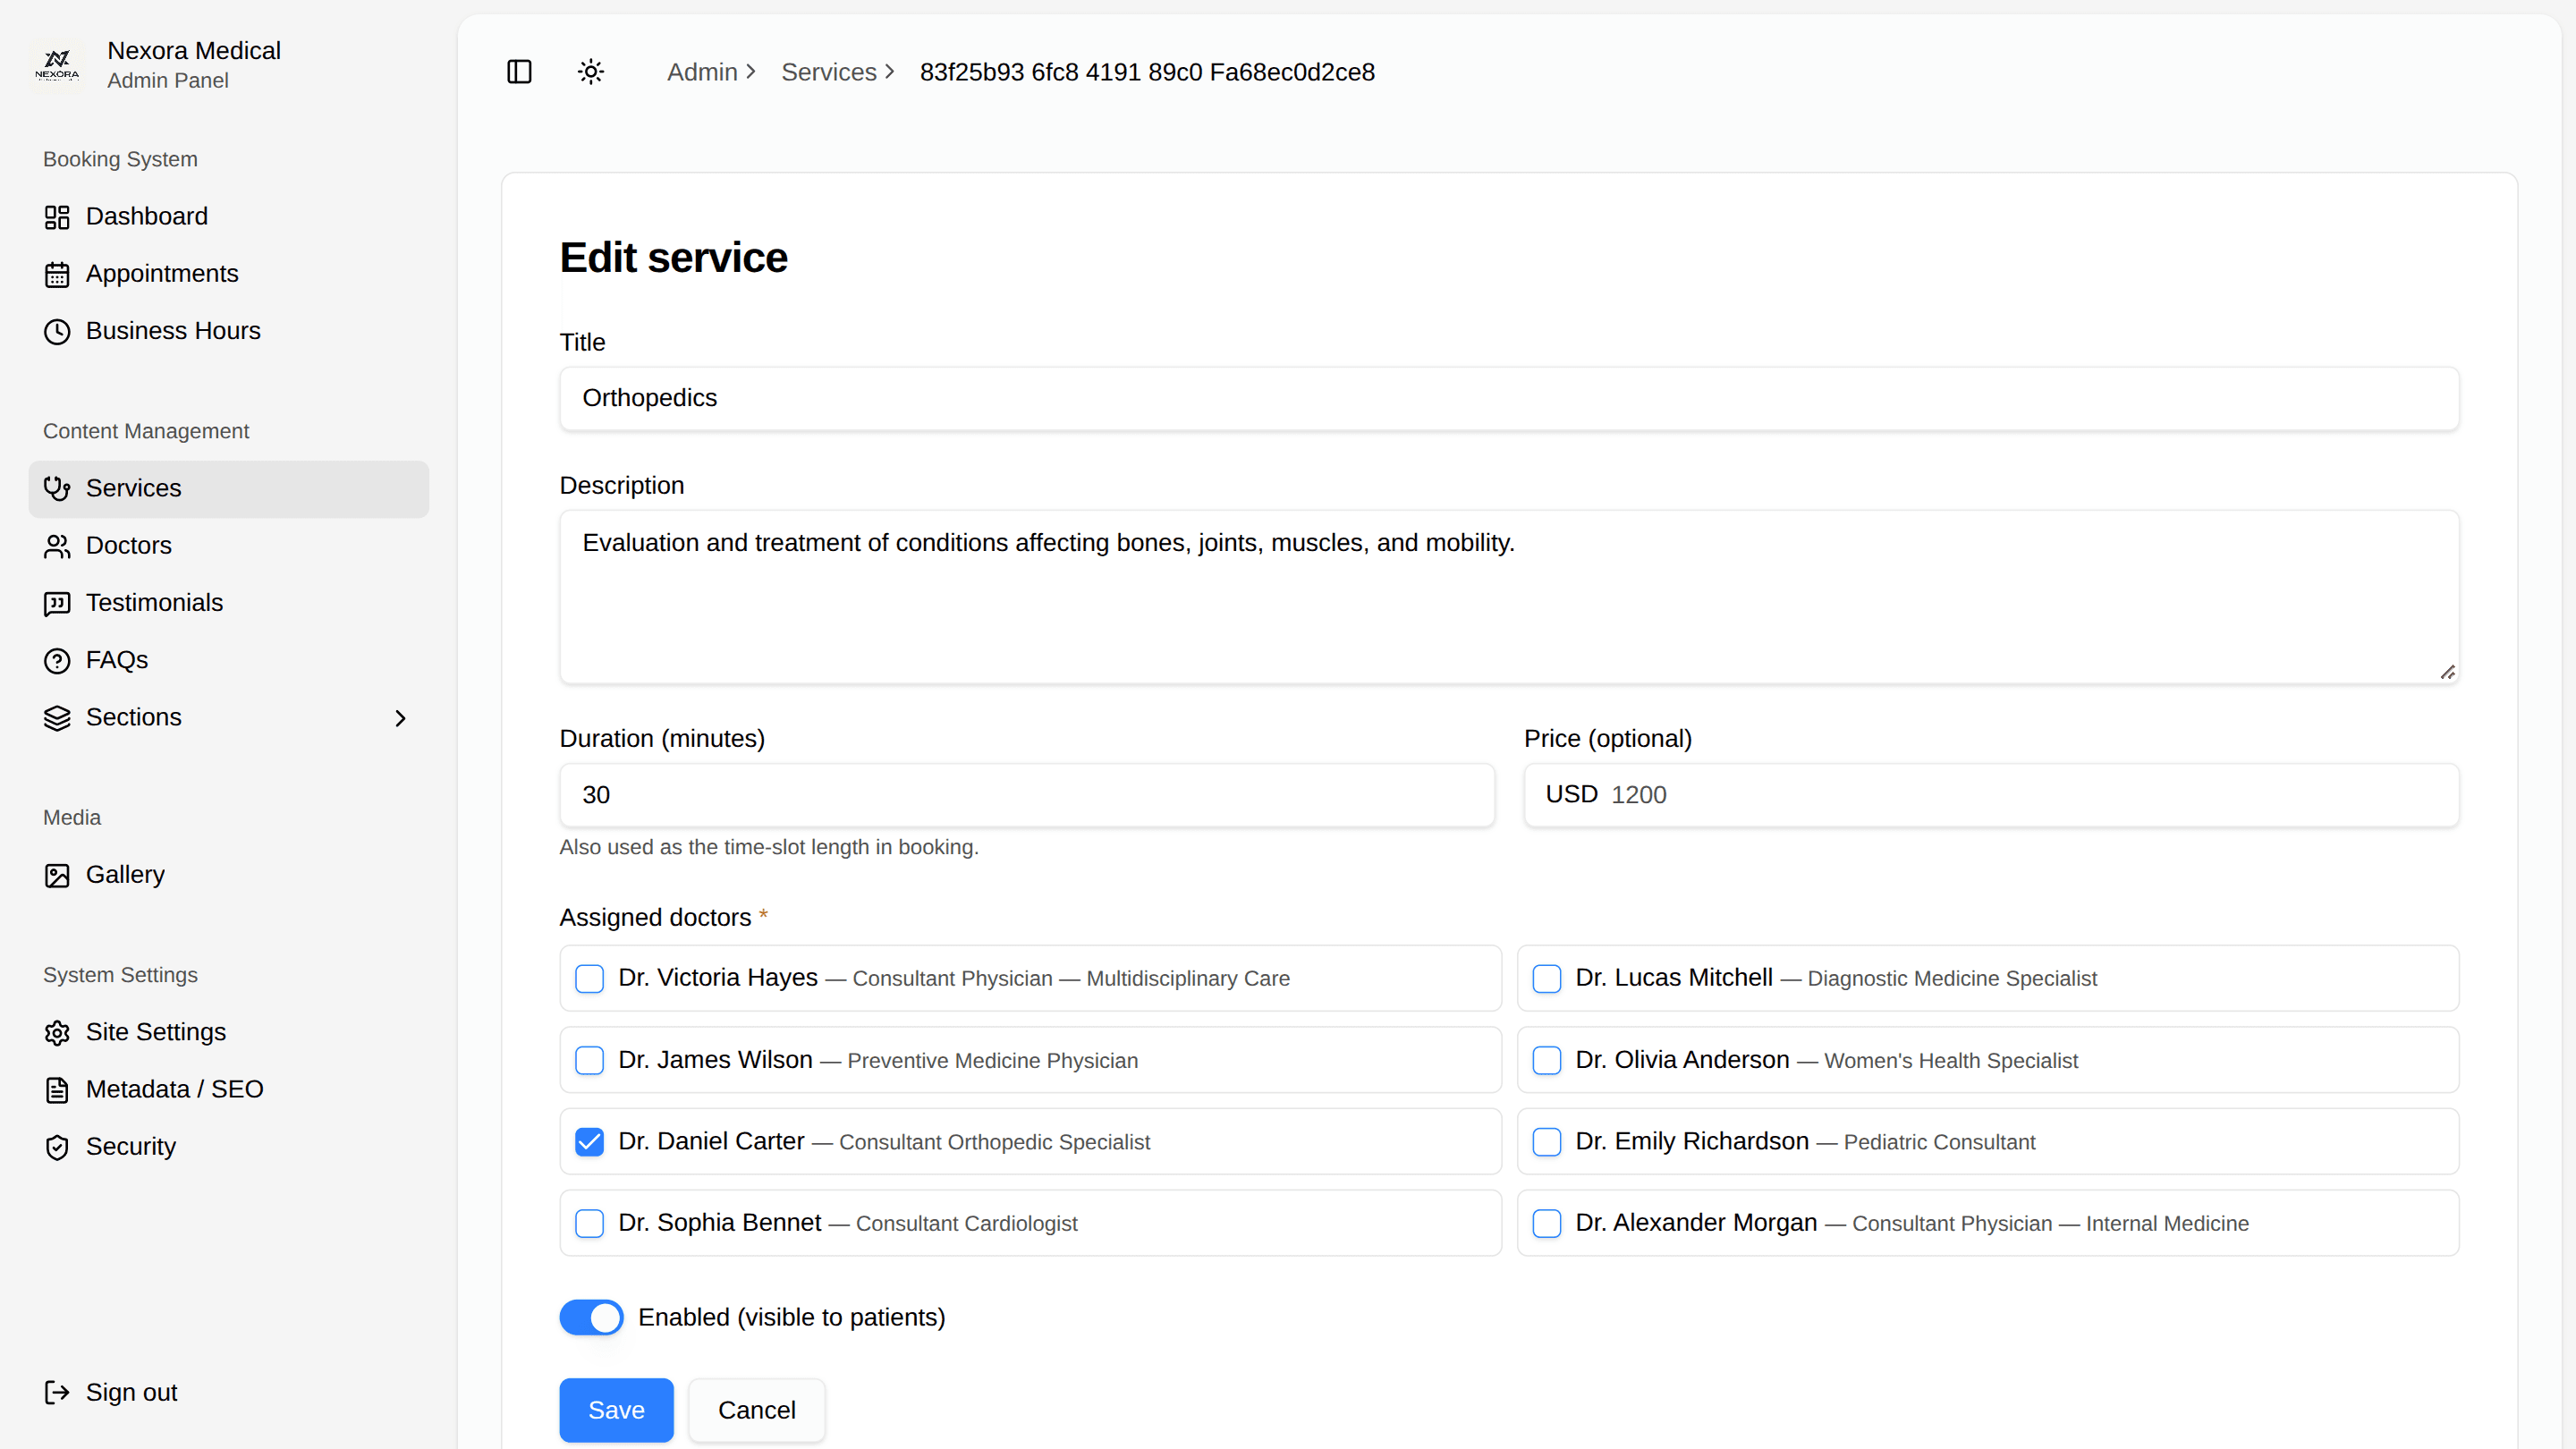The height and width of the screenshot is (1449, 2576).
Task: Check Dr. Alexander Morgan checkbox
Action: click(x=1547, y=1223)
